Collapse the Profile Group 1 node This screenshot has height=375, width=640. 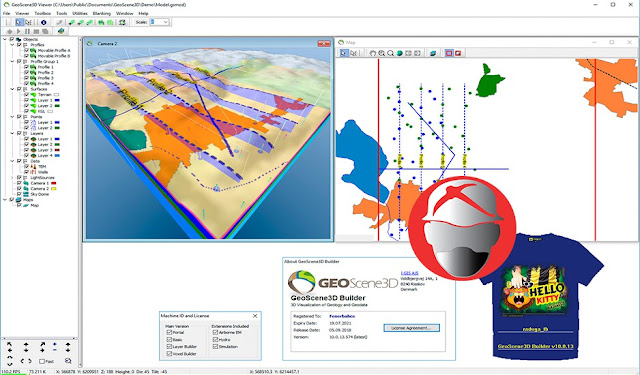click(x=12, y=61)
